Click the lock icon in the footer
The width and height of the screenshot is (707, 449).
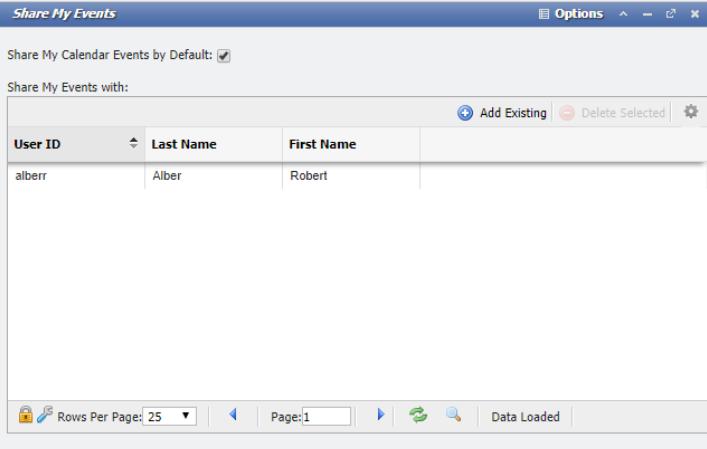click(x=25, y=415)
